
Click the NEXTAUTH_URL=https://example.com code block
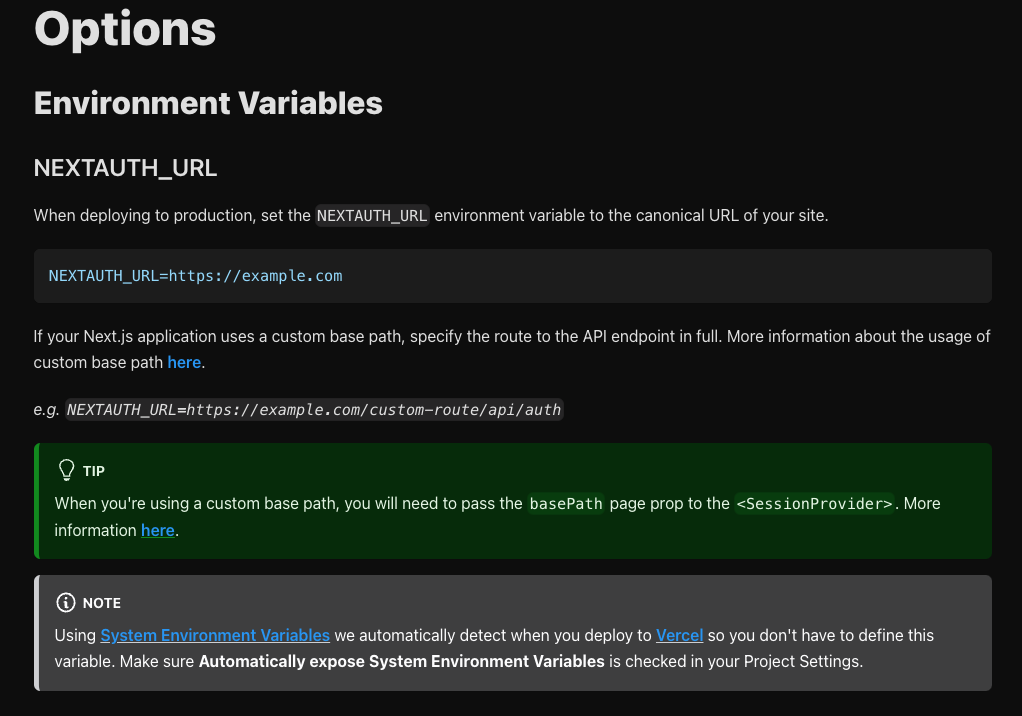(512, 276)
